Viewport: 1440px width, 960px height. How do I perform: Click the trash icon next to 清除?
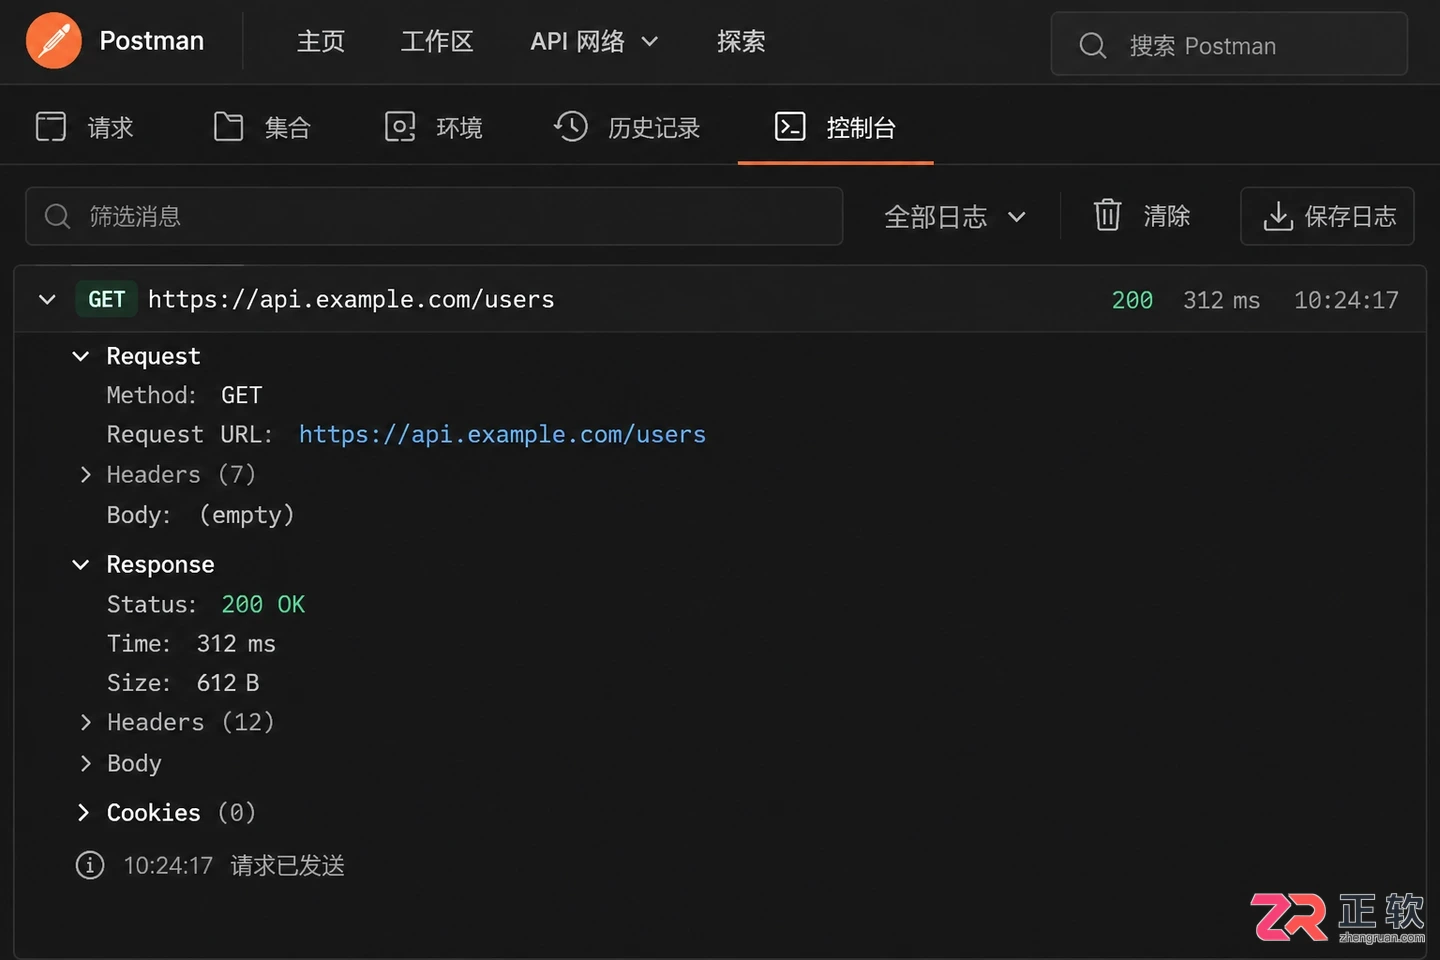(1107, 215)
